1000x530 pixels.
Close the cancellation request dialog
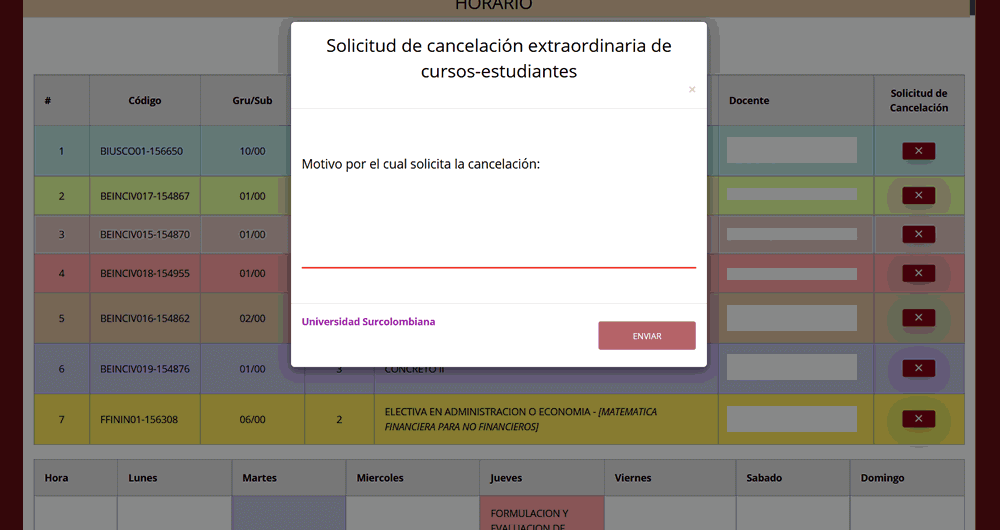coord(691,90)
